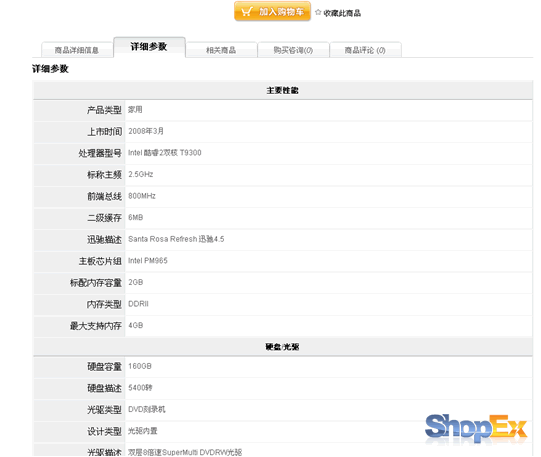Click the 主要性能 section header
The width and height of the screenshot is (541, 457).
click(283, 90)
